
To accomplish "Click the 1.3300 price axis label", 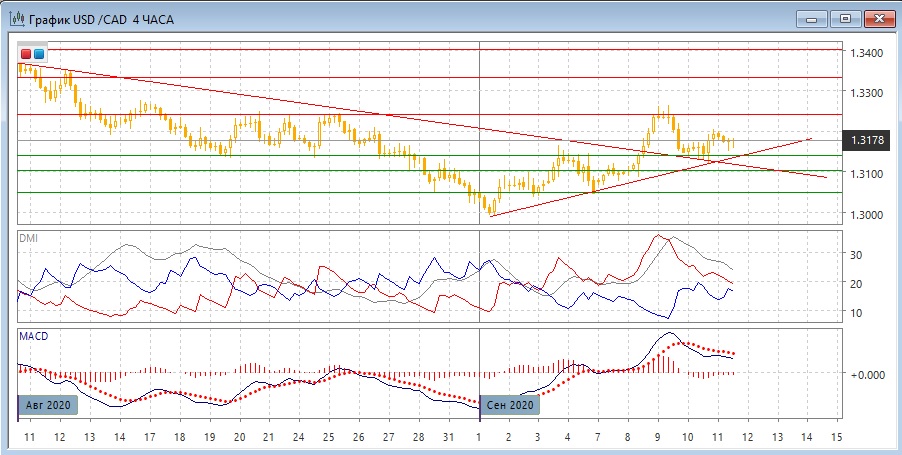I will click(864, 93).
